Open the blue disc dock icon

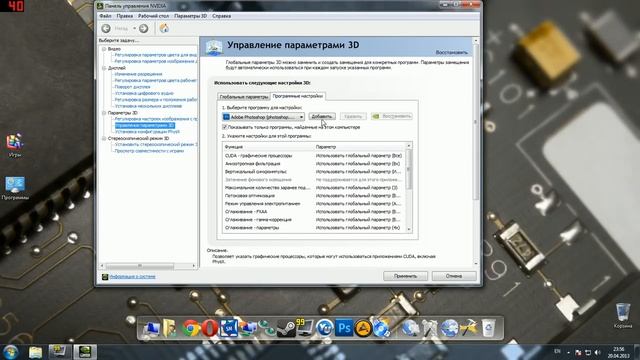(x=382, y=328)
